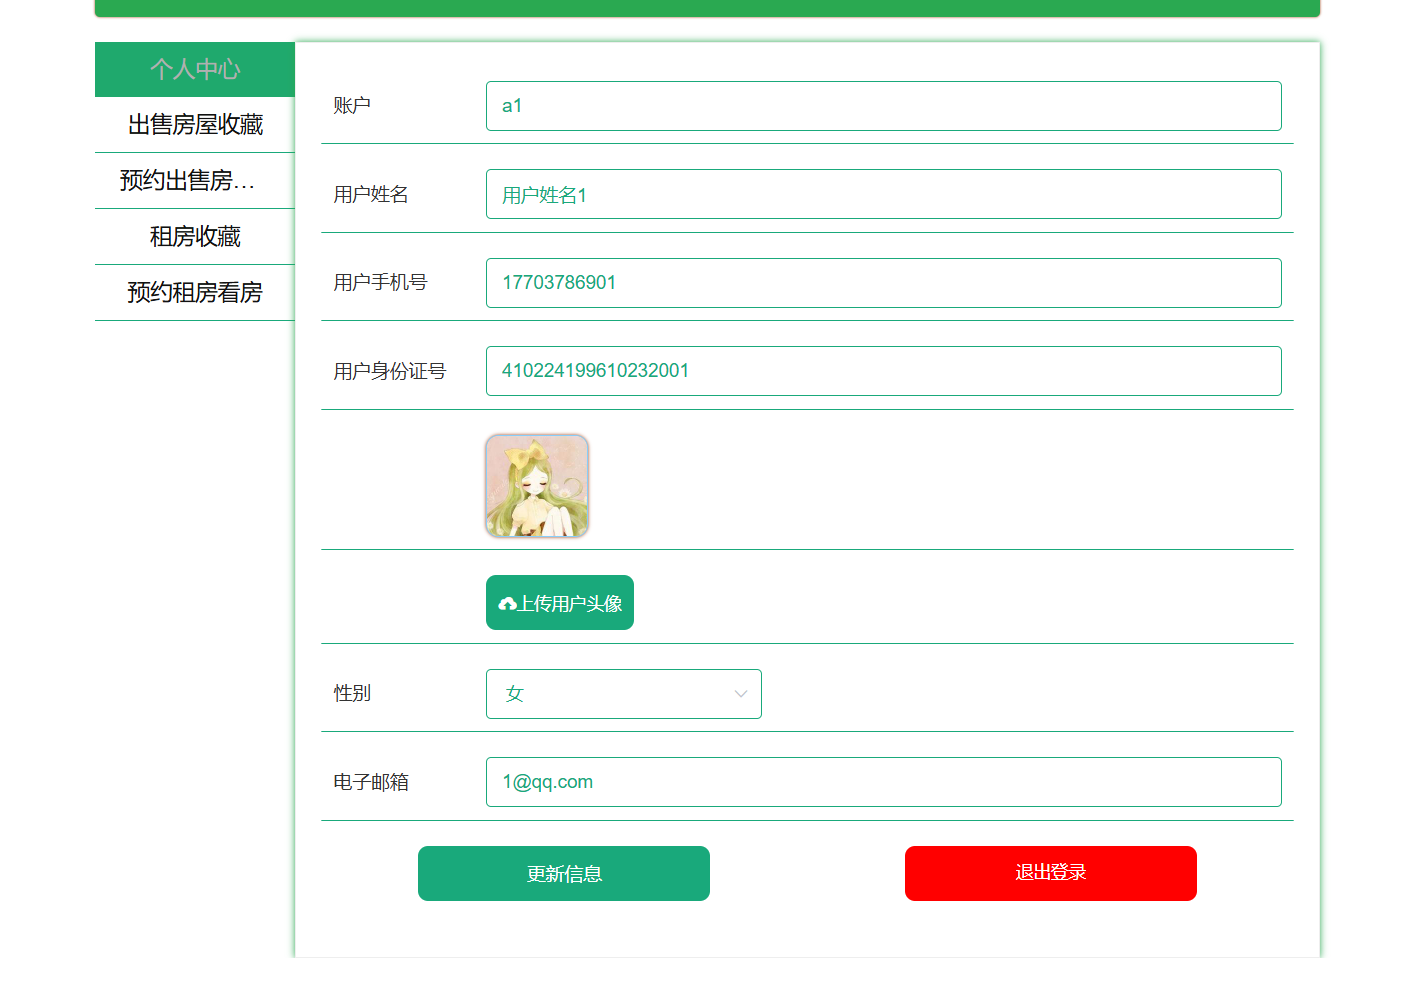Click the 电子邮箱 label text

click(x=371, y=782)
